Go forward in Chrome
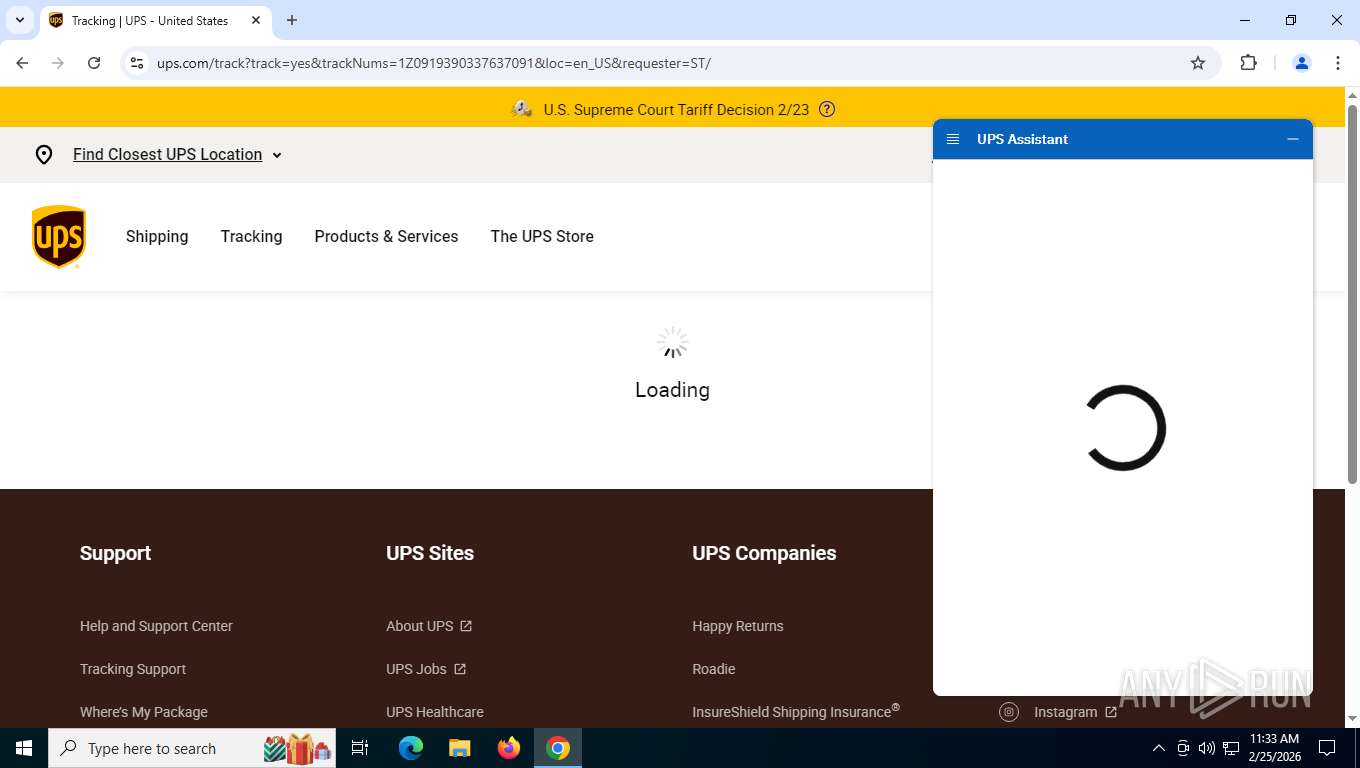This screenshot has height=768, width=1360. pos(58,63)
